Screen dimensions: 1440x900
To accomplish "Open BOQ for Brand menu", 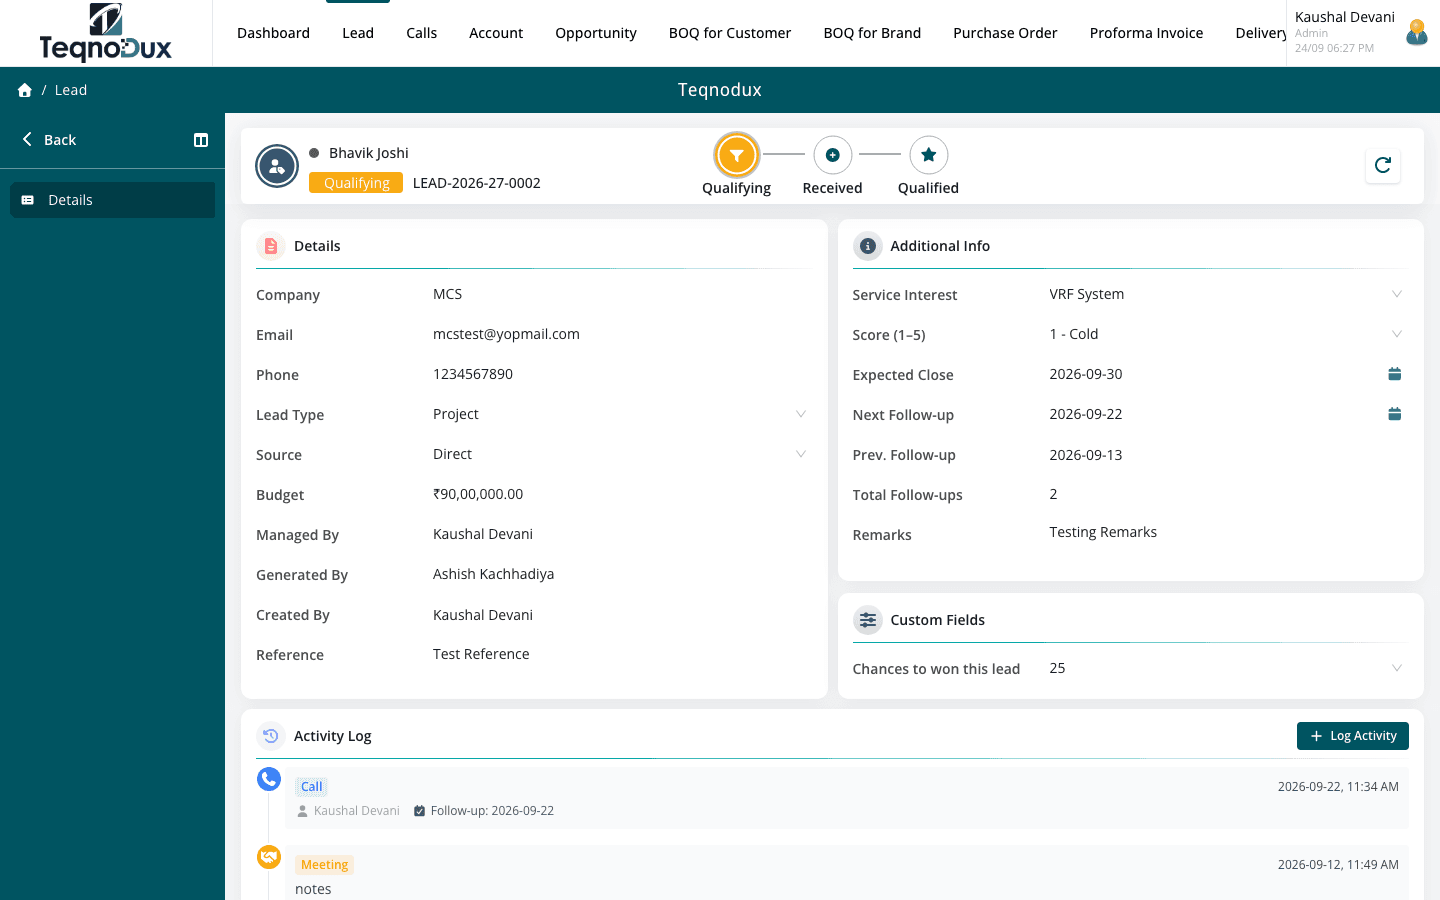I will tap(872, 33).
